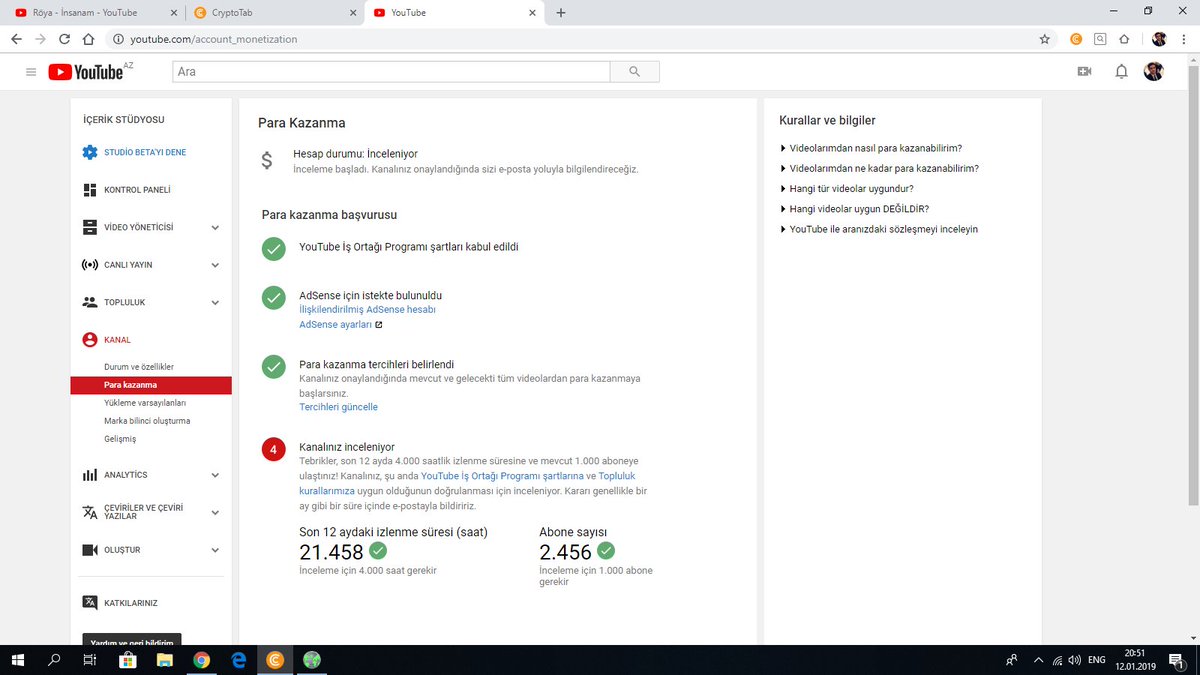Open Microsoft Edge from taskbar
This screenshot has height=675, width=1200.
(x=238, y=660)
